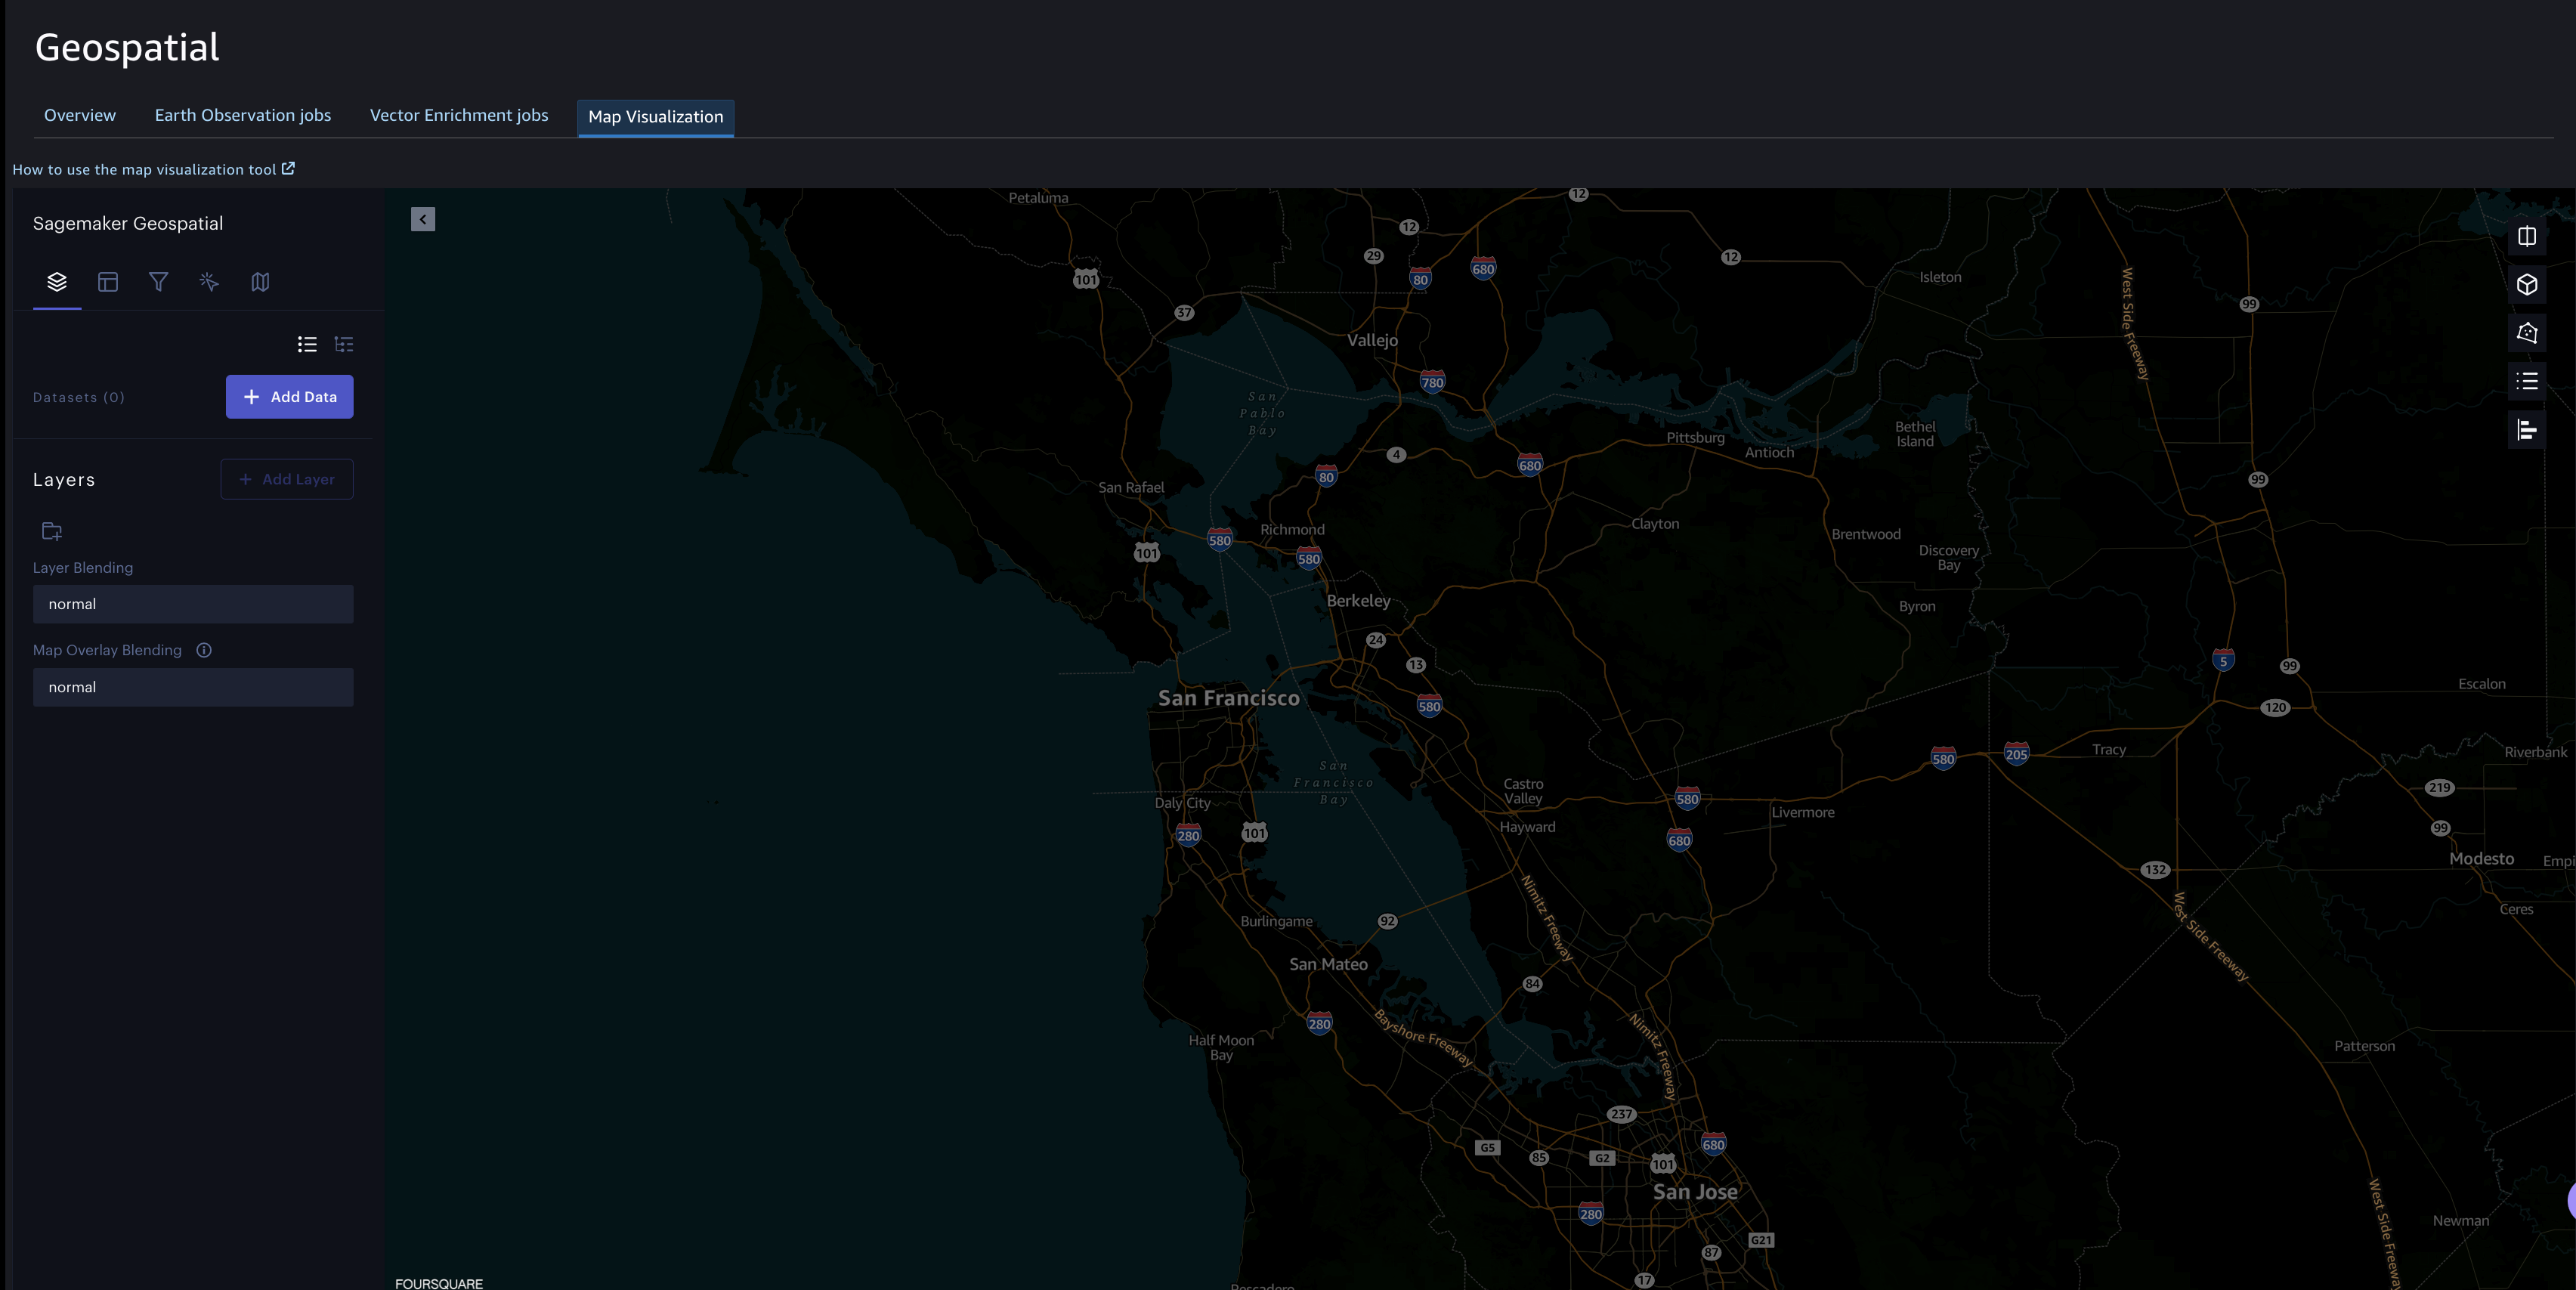Click the Add Layer button
This screenshot has width=2576, height=1290.
[x=288, y=479]
